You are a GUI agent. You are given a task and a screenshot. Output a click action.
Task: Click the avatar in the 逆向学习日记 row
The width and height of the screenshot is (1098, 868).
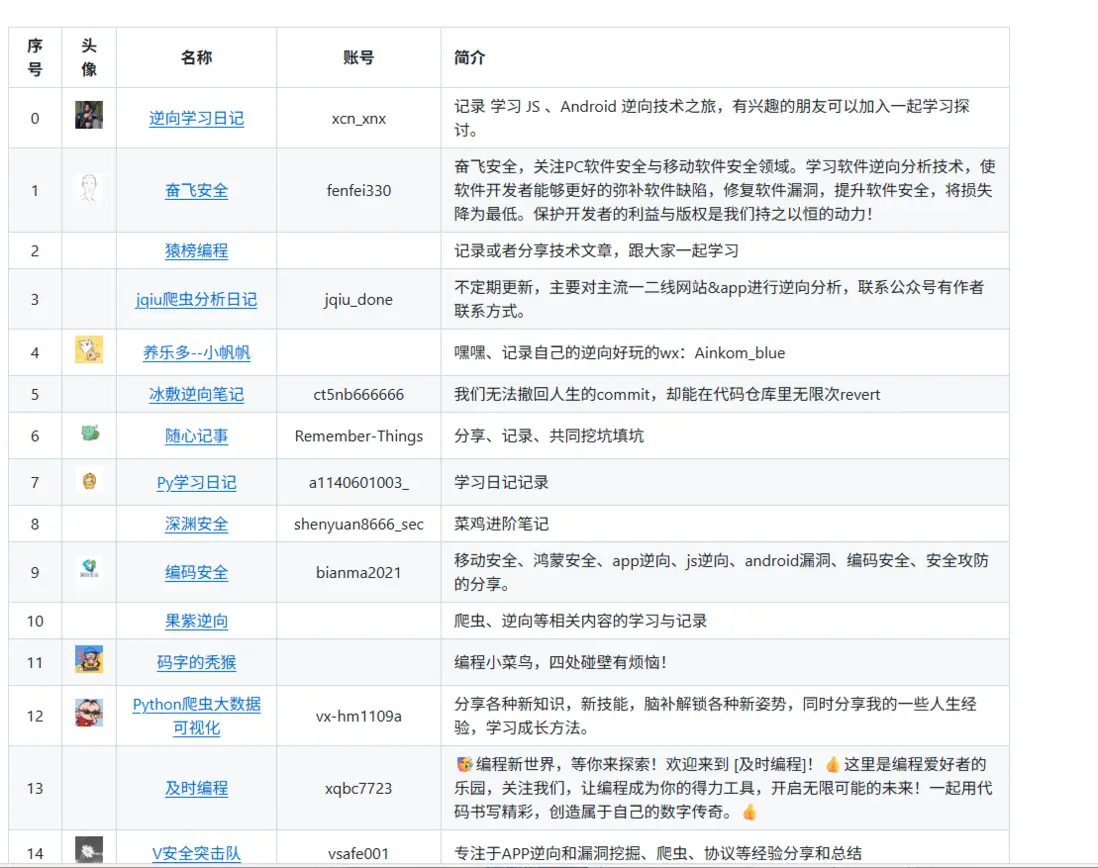tap(89, 115)
